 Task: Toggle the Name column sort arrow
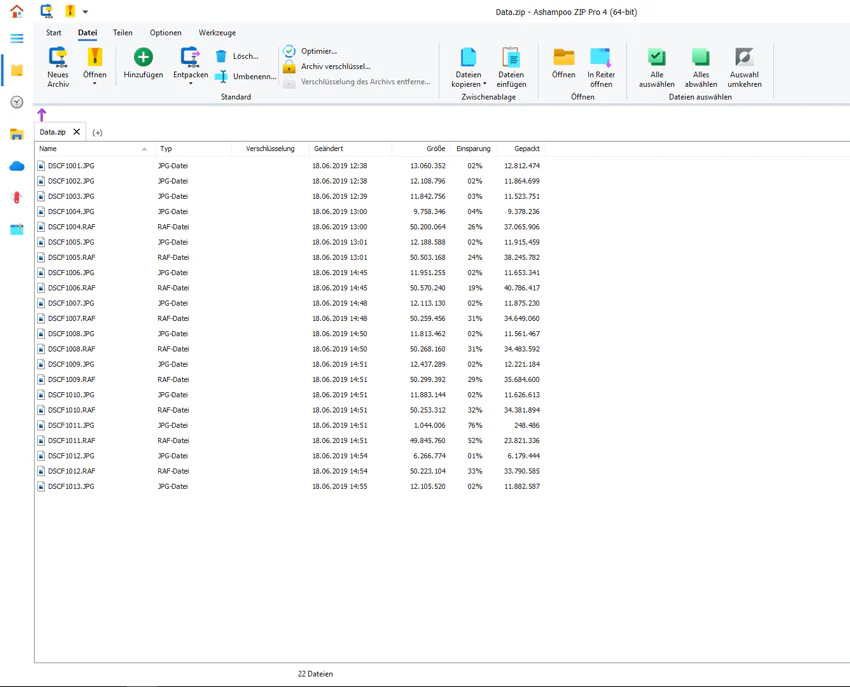click(x=144, y=149)
